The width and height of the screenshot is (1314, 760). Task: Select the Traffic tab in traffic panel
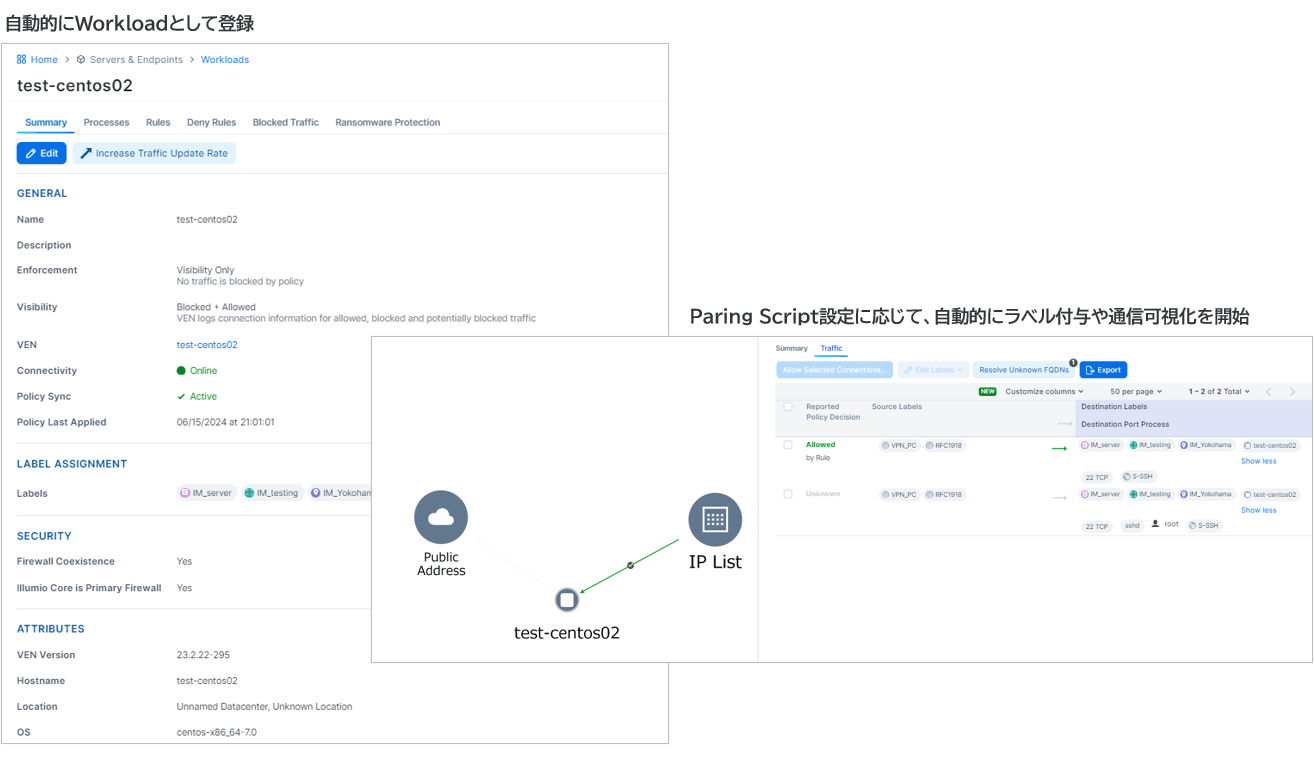(831, 349)
